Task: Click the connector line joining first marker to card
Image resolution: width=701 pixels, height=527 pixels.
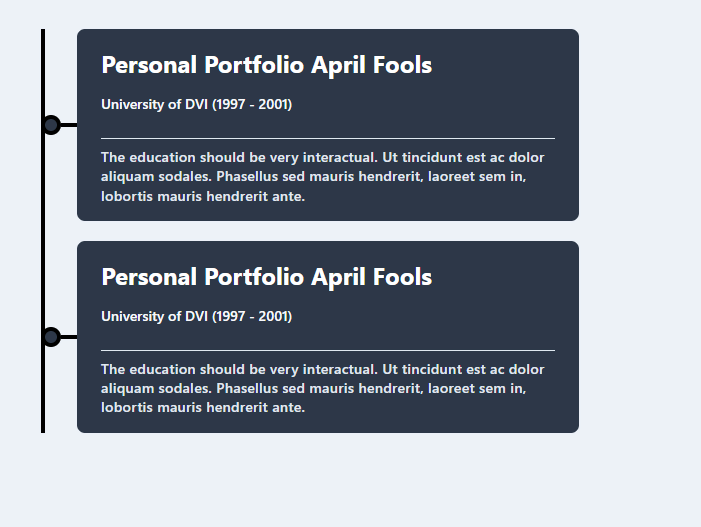Action: [x=69, y=125]
